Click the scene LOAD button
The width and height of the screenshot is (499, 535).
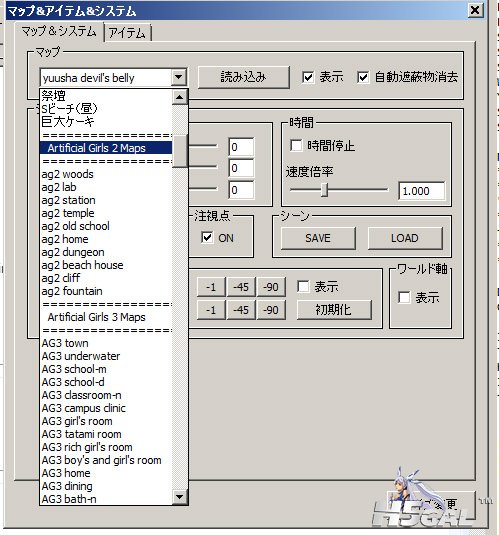tap(405, 238)
